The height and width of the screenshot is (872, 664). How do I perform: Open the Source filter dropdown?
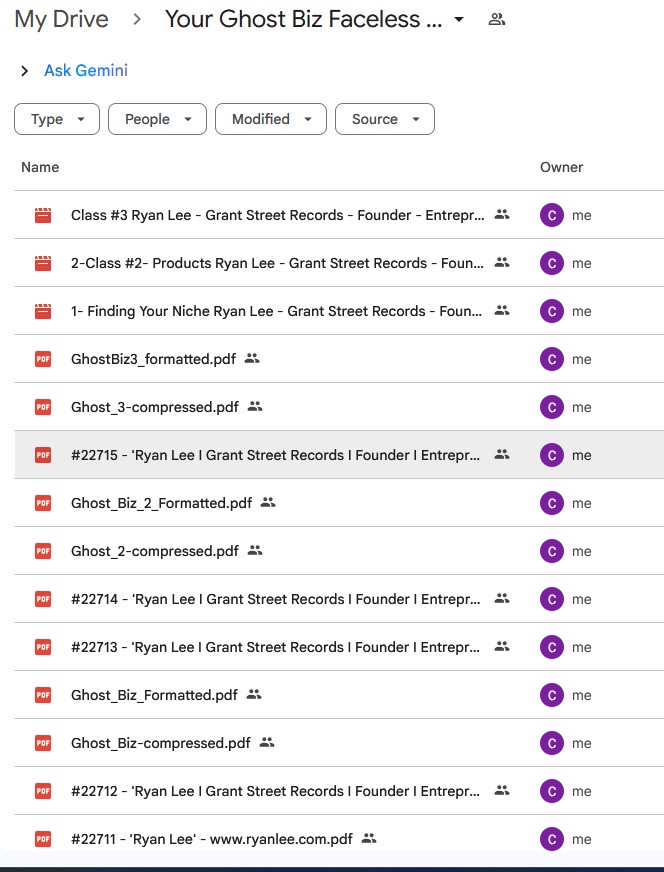pos(384,119)
